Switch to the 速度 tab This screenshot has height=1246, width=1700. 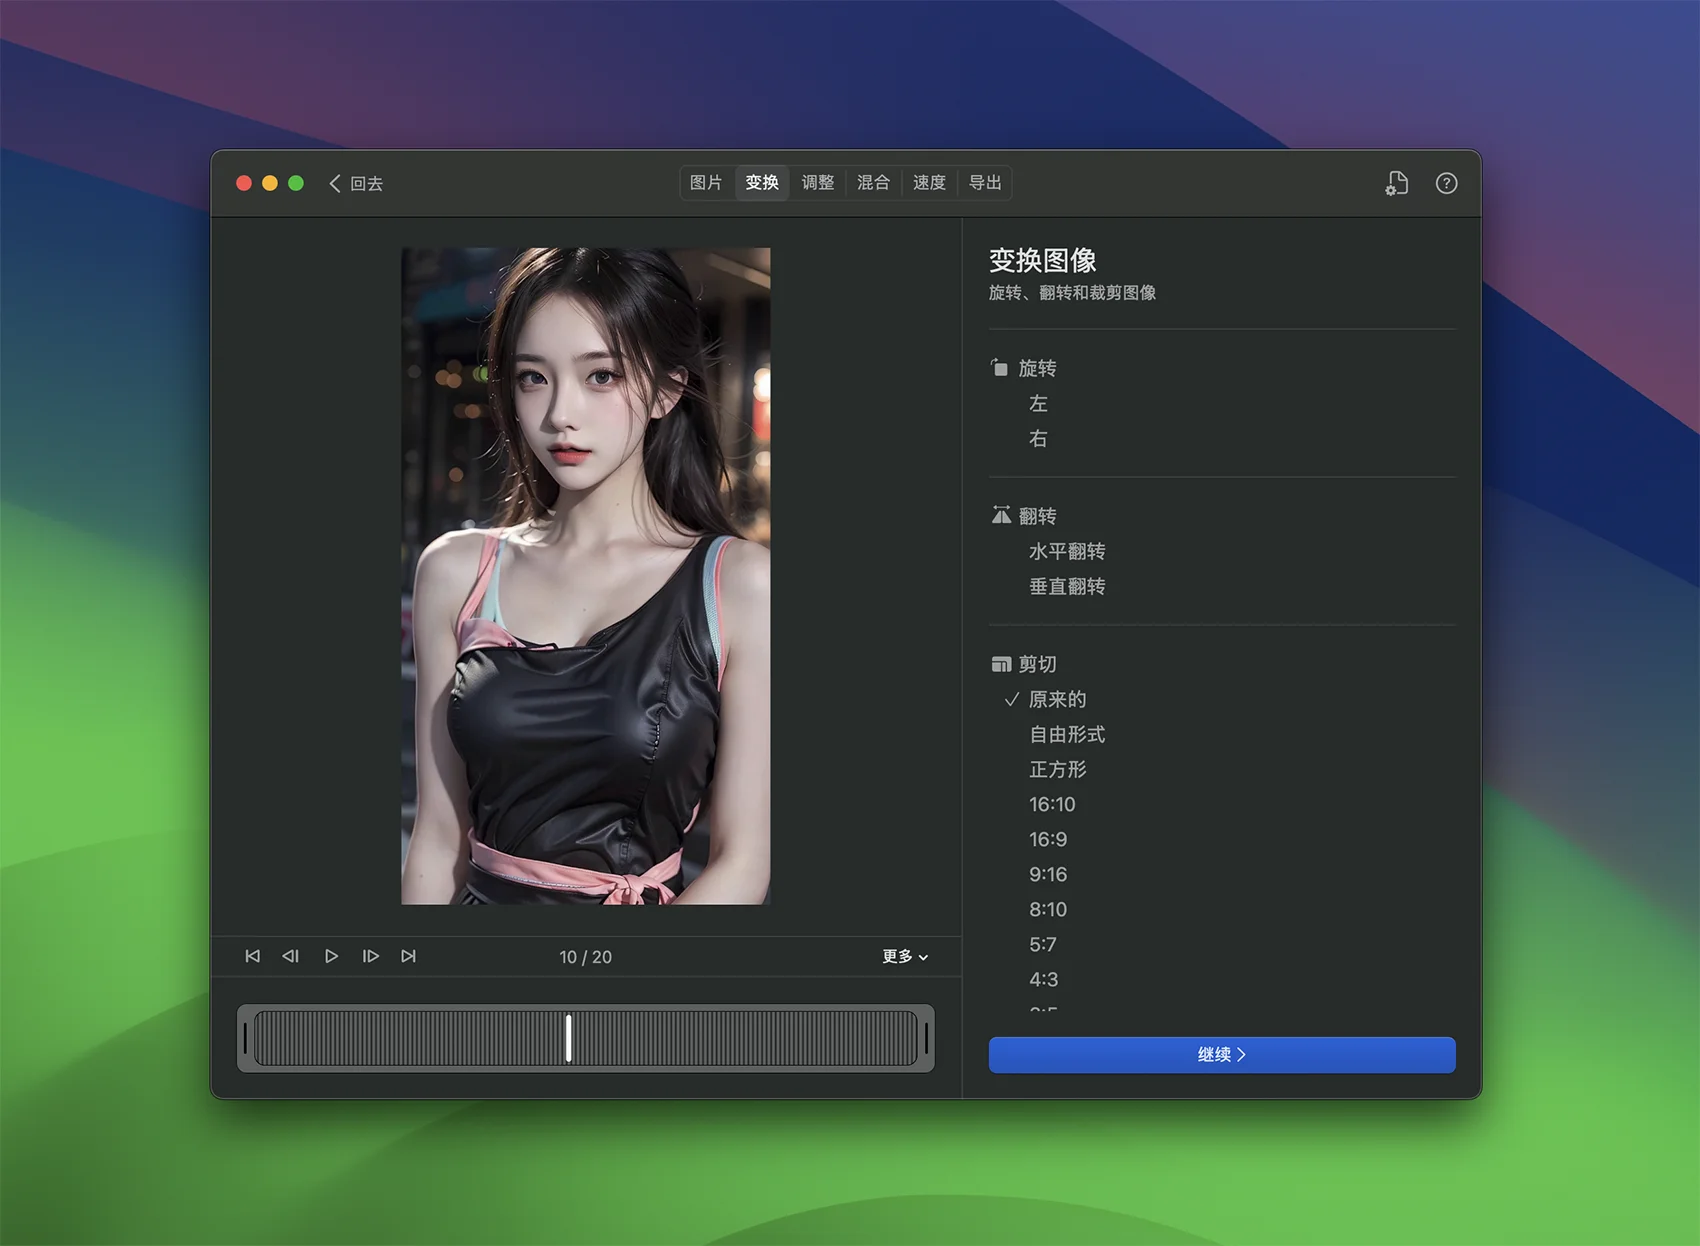(x=929, y=183)
